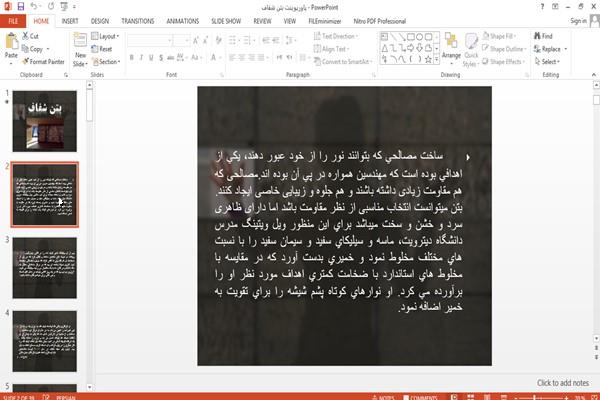The image size is (600, 400).
Task: Click the Save icon in quick access toolbar
Action: 21,7
